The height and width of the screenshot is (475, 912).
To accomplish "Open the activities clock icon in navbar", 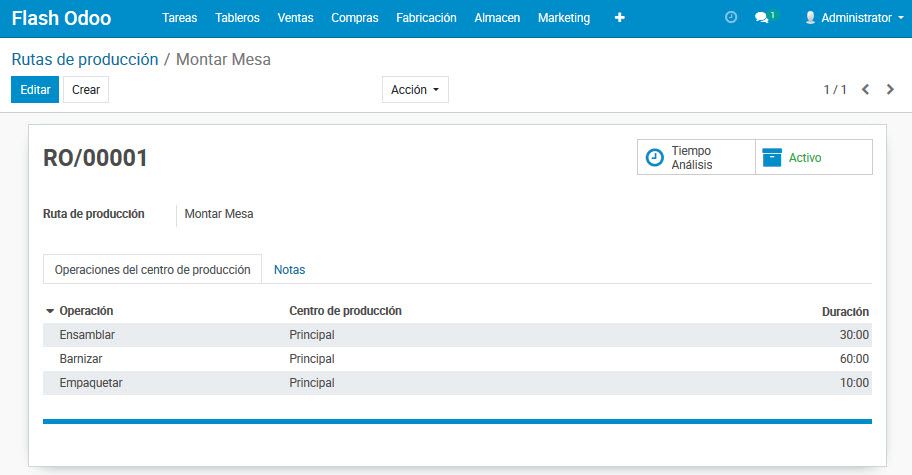I will 731,18.
